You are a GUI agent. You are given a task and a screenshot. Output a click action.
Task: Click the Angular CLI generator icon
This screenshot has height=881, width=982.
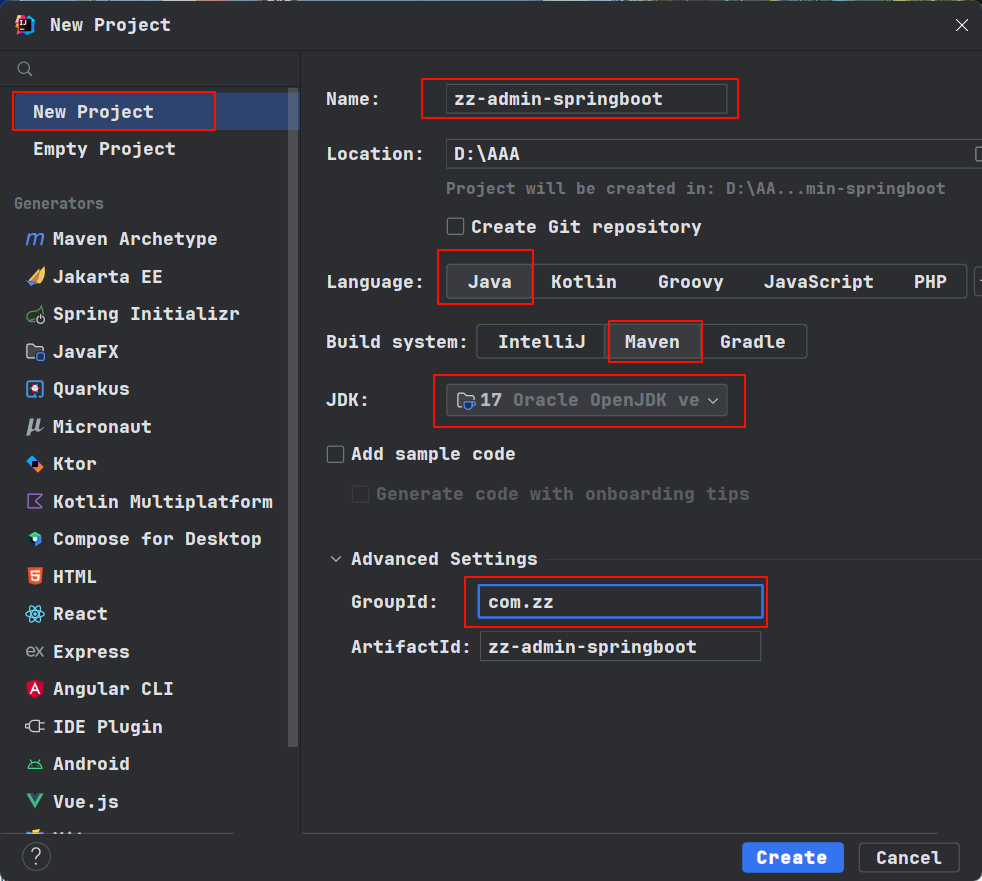35,689
